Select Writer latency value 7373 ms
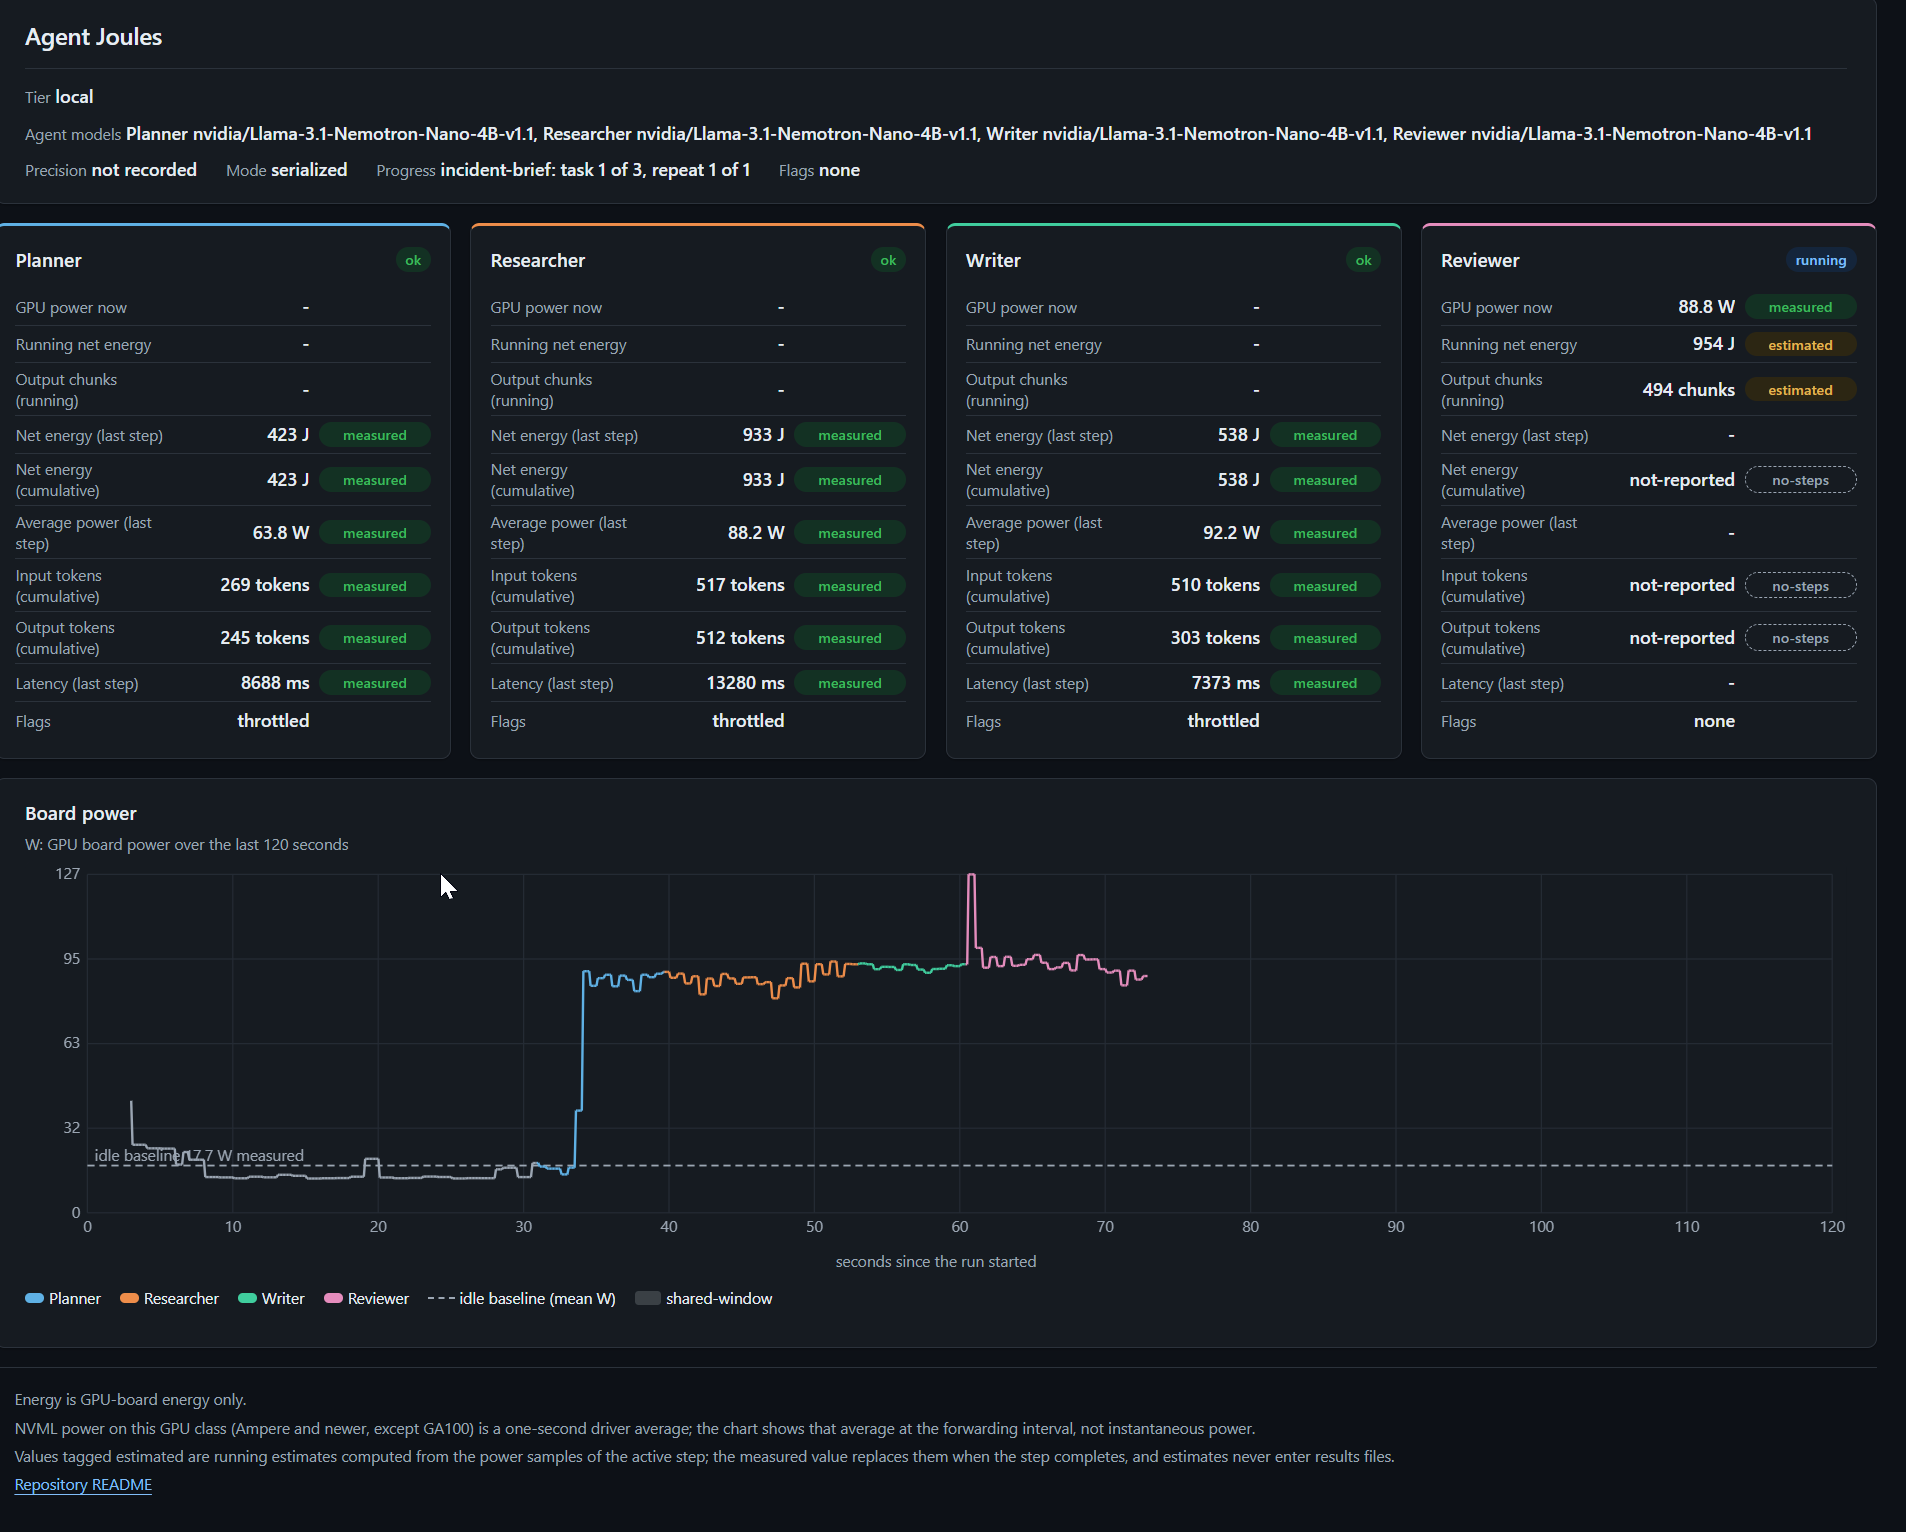This screenshot has width=1906, height=1532. 1225,683
